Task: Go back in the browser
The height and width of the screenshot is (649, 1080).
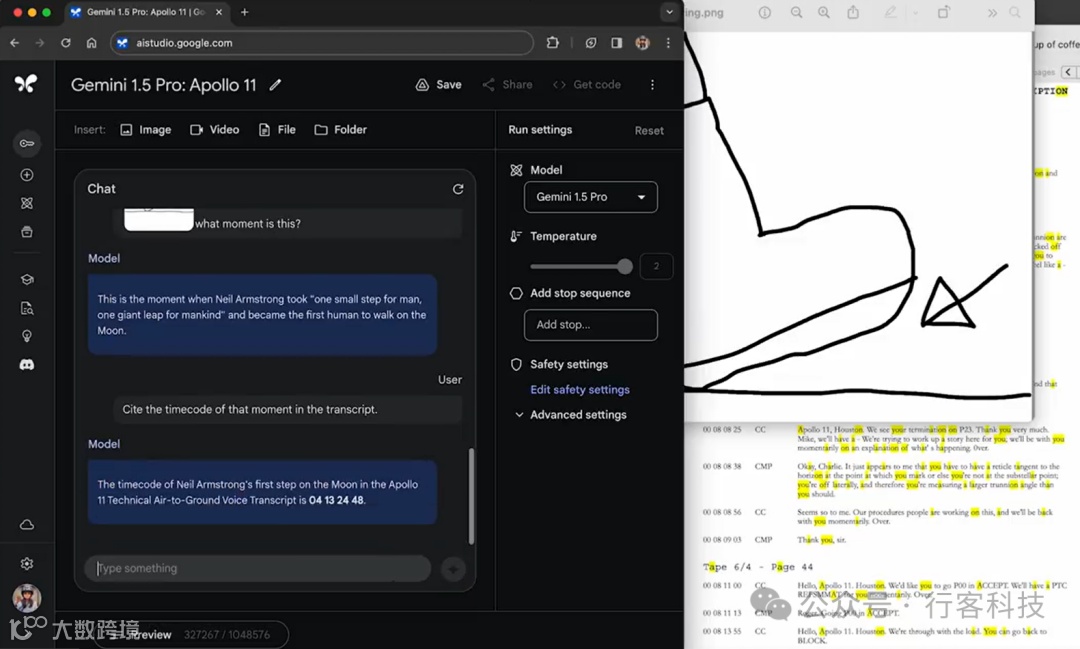Action: (x=14, y=43)
